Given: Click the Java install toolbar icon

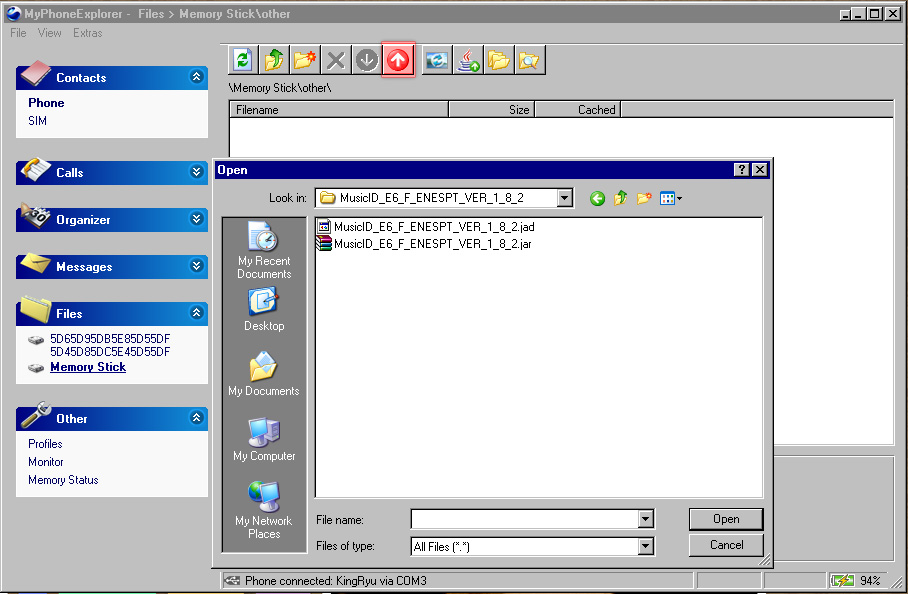Looking at the screenshot, I should (467, 61).
